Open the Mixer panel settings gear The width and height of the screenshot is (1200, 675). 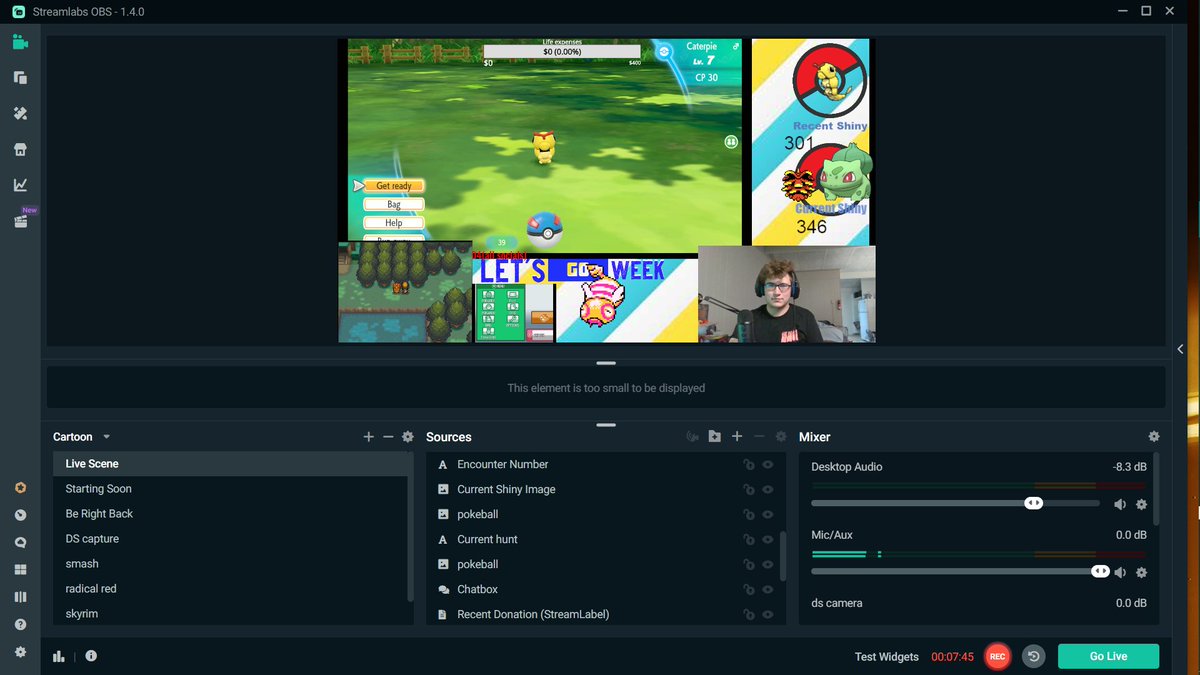point(1154,436)
